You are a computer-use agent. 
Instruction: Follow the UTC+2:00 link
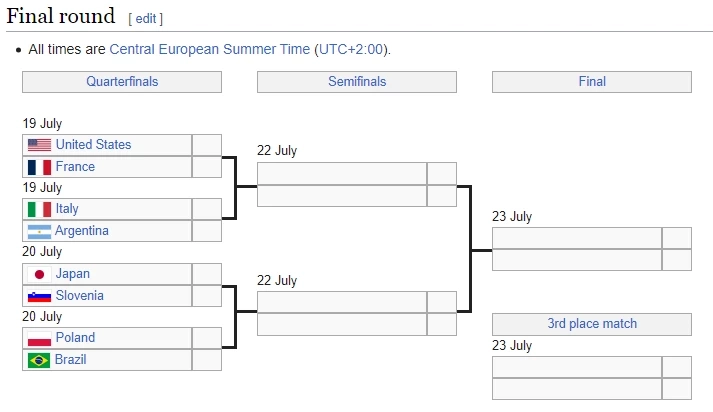351,49
